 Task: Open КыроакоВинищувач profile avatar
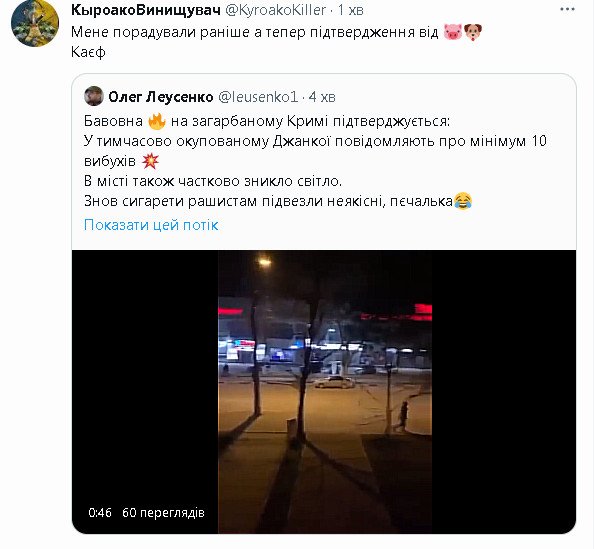[35, 23]
